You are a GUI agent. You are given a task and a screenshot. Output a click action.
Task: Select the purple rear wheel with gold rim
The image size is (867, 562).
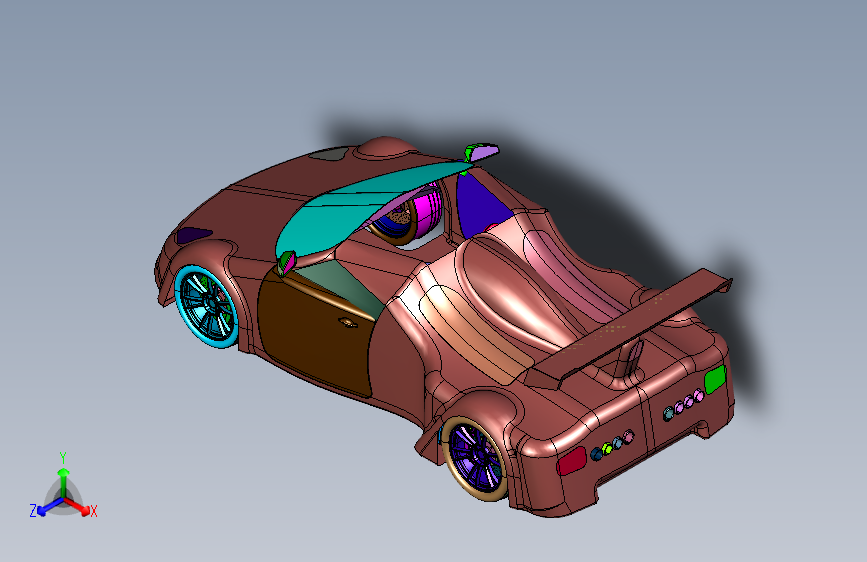[476, 457]
